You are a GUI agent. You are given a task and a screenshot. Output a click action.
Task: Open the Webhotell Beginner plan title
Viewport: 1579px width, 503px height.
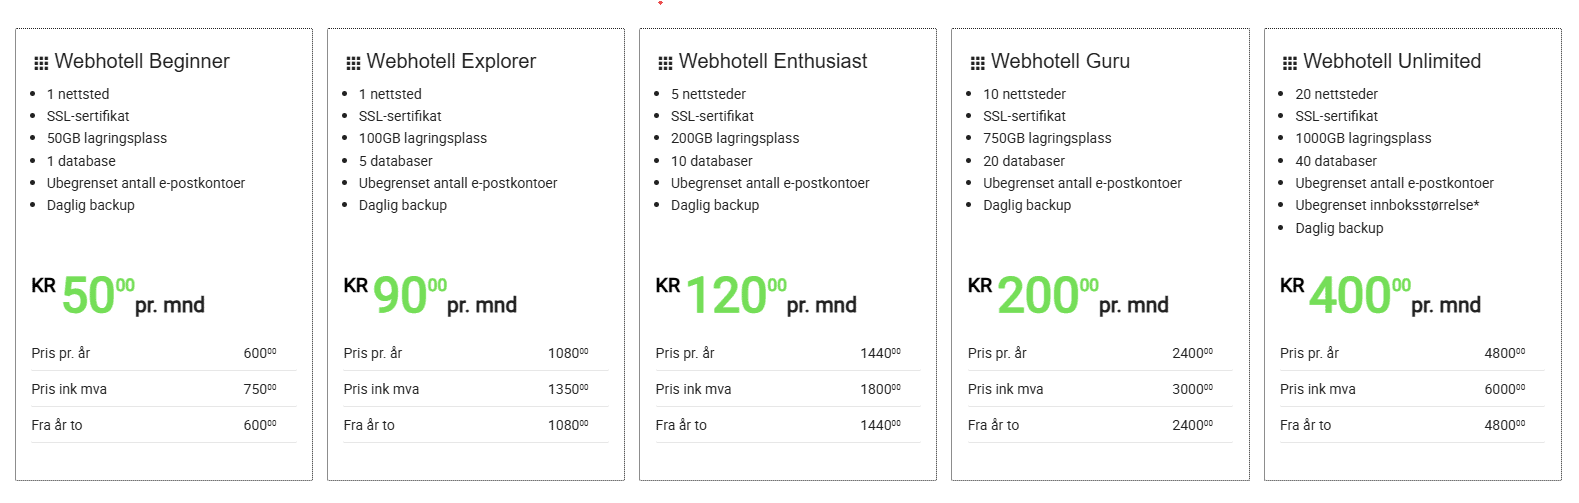pos(142,61)
